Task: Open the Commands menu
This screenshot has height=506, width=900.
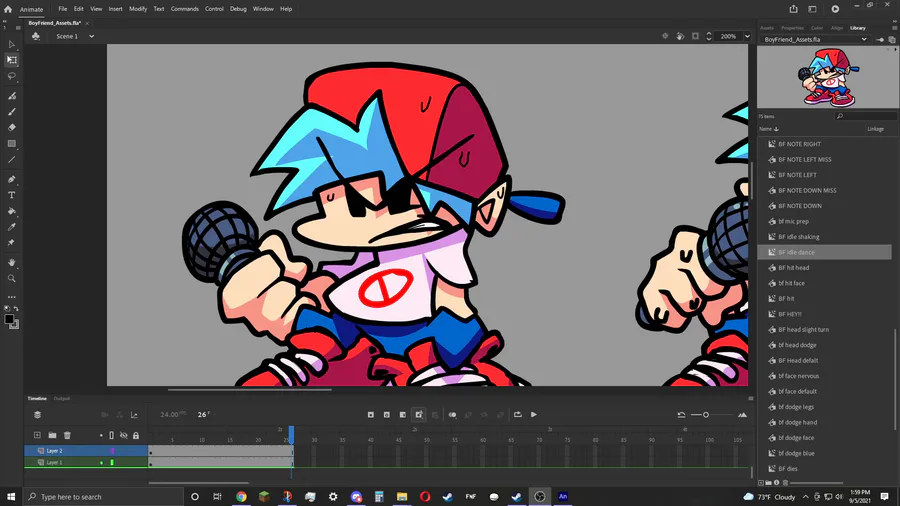Action: pyautogui.click(x=185, y=9)
